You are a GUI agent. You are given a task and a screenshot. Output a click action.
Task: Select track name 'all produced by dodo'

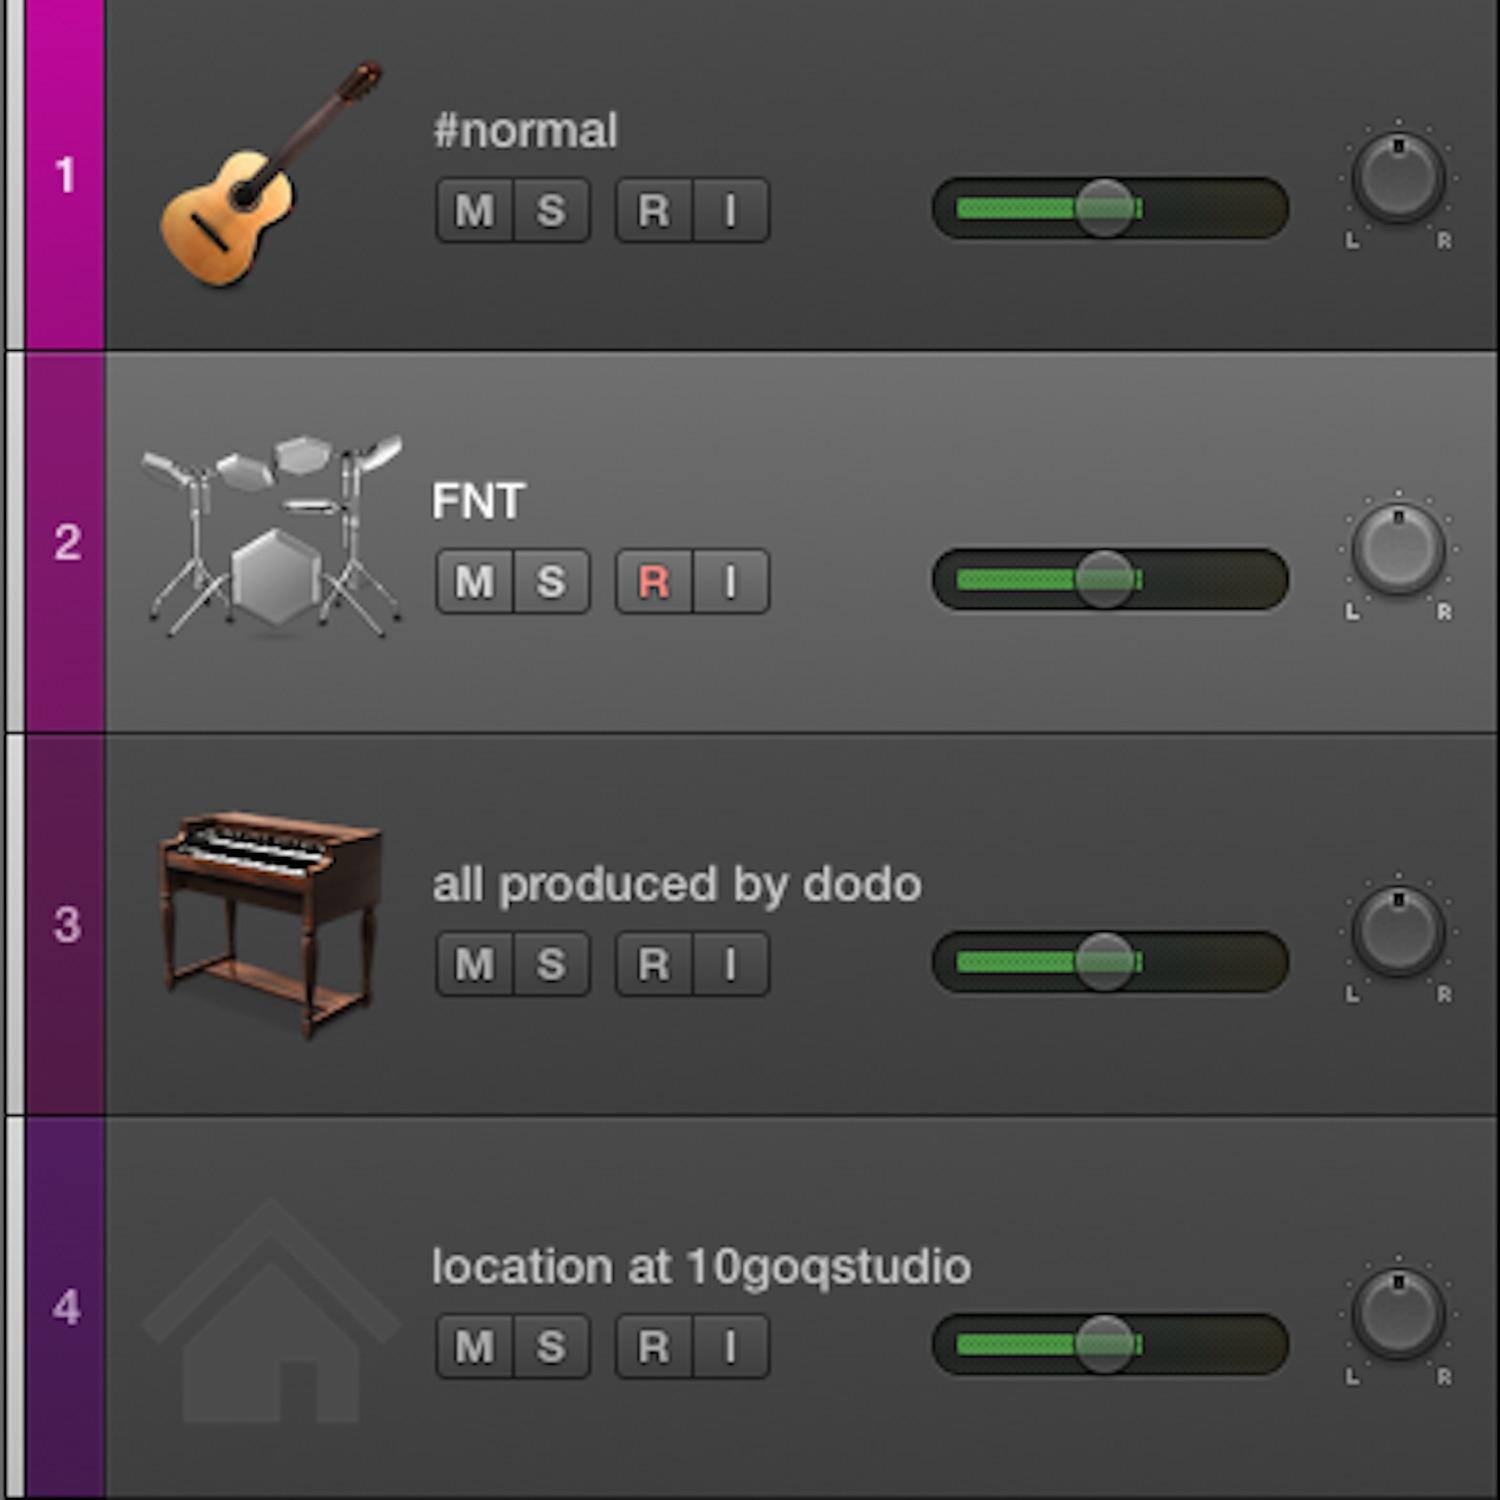tap(676, 885)
